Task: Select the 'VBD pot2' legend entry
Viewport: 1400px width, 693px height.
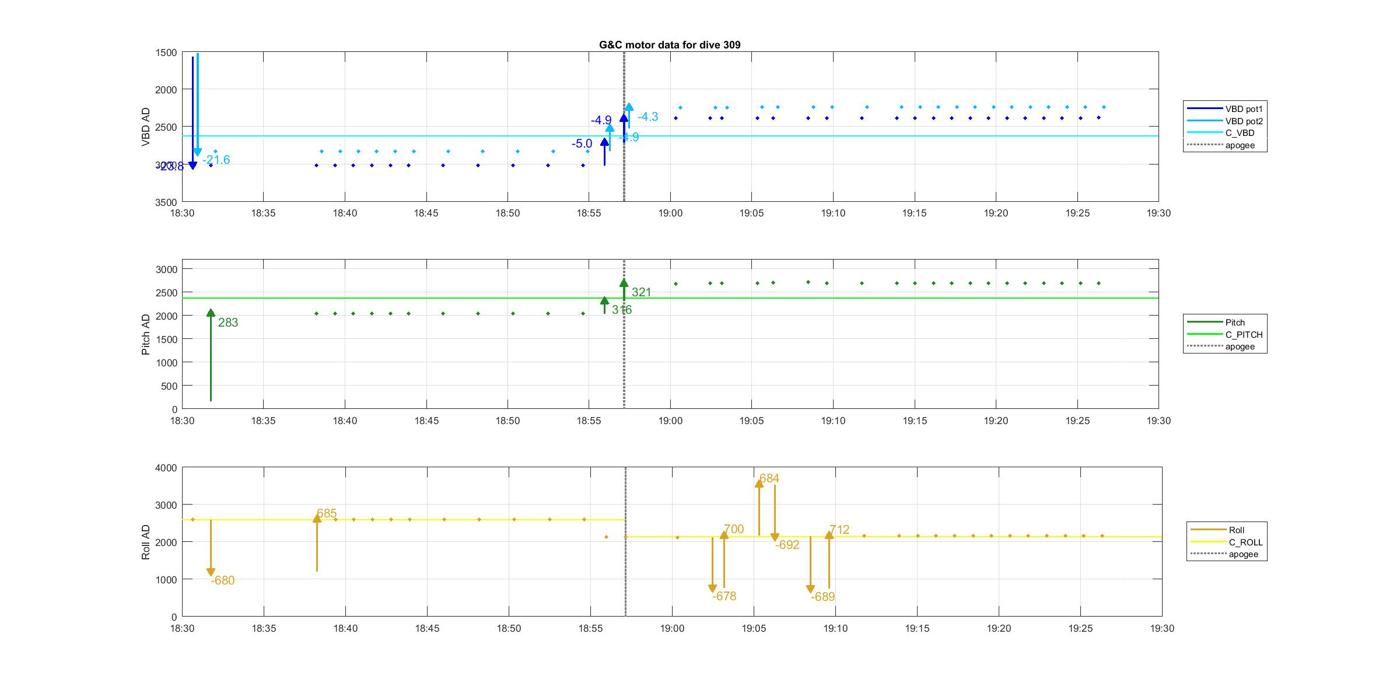Action: point(1225,121)
